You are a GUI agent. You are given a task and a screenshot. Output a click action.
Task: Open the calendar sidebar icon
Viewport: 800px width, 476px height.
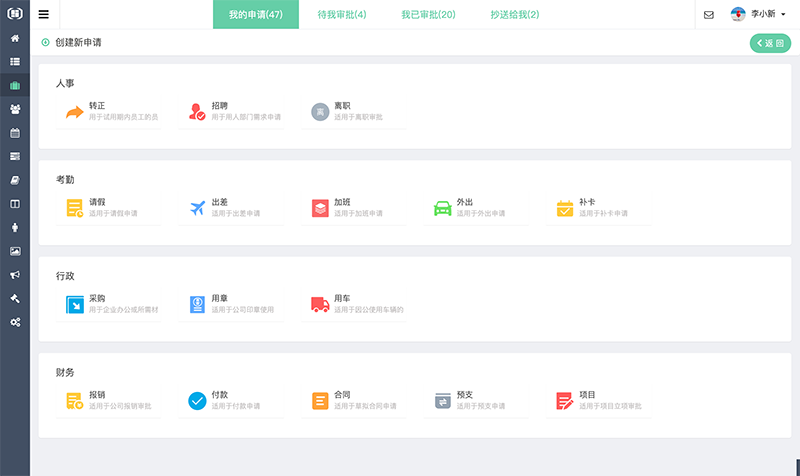(x=15, y=133)
